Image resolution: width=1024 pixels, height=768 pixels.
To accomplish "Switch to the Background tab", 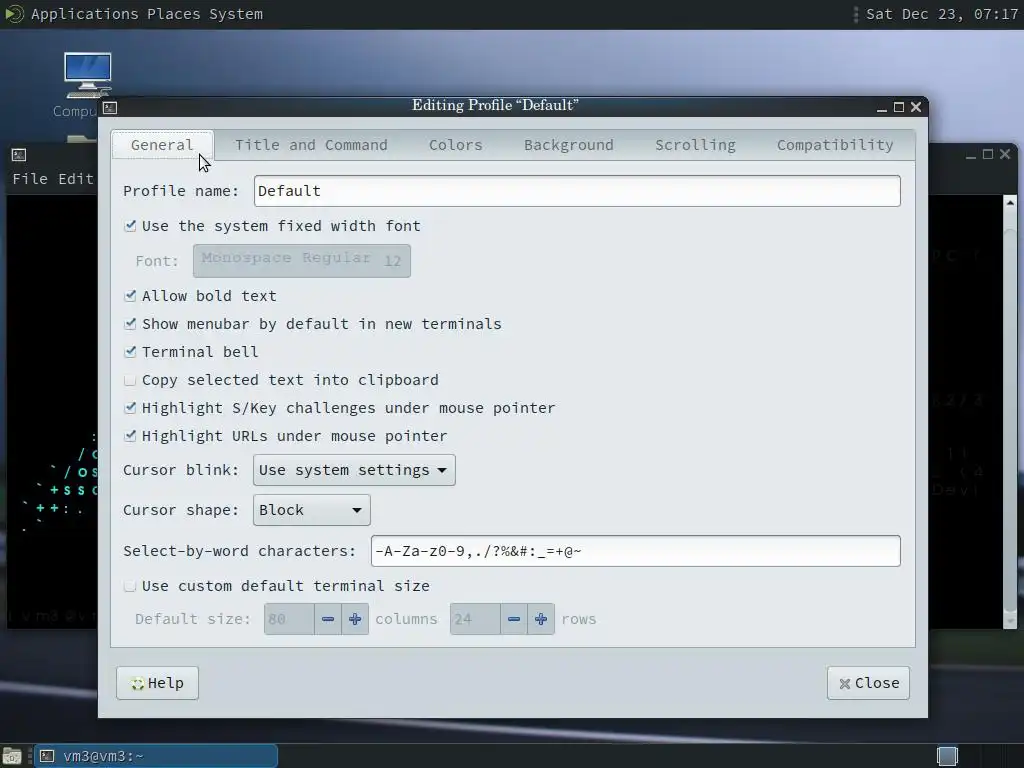I will click(x=568, y=145).
